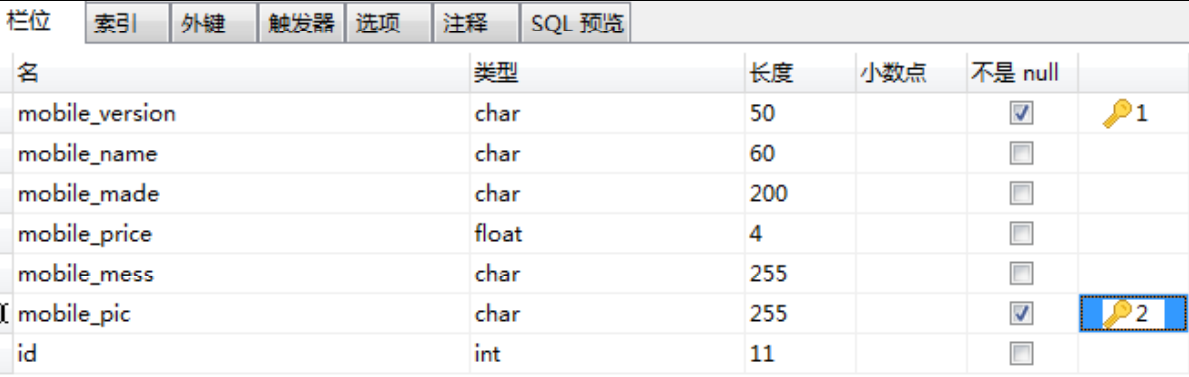1189x377 pixels.
Task: Click the 不是 null column header
Action: pos(1021,73)
